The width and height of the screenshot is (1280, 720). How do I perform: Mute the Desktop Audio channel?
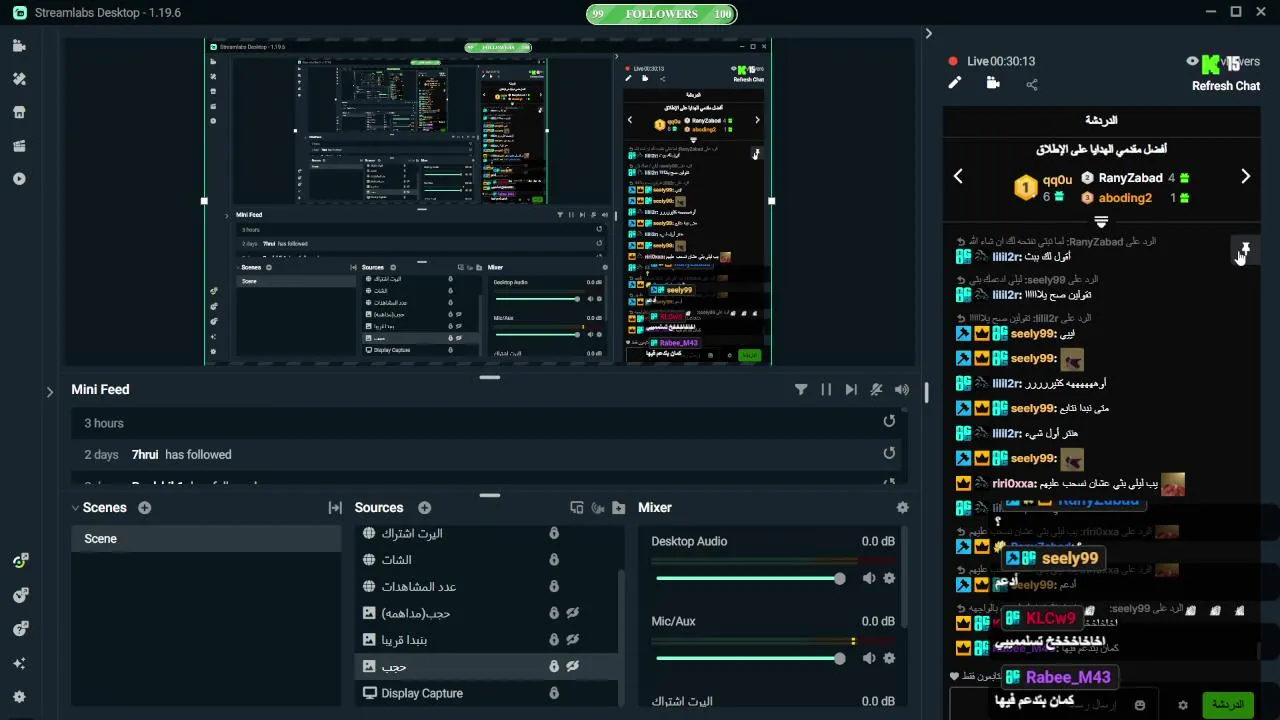click(x=869, y=578)
